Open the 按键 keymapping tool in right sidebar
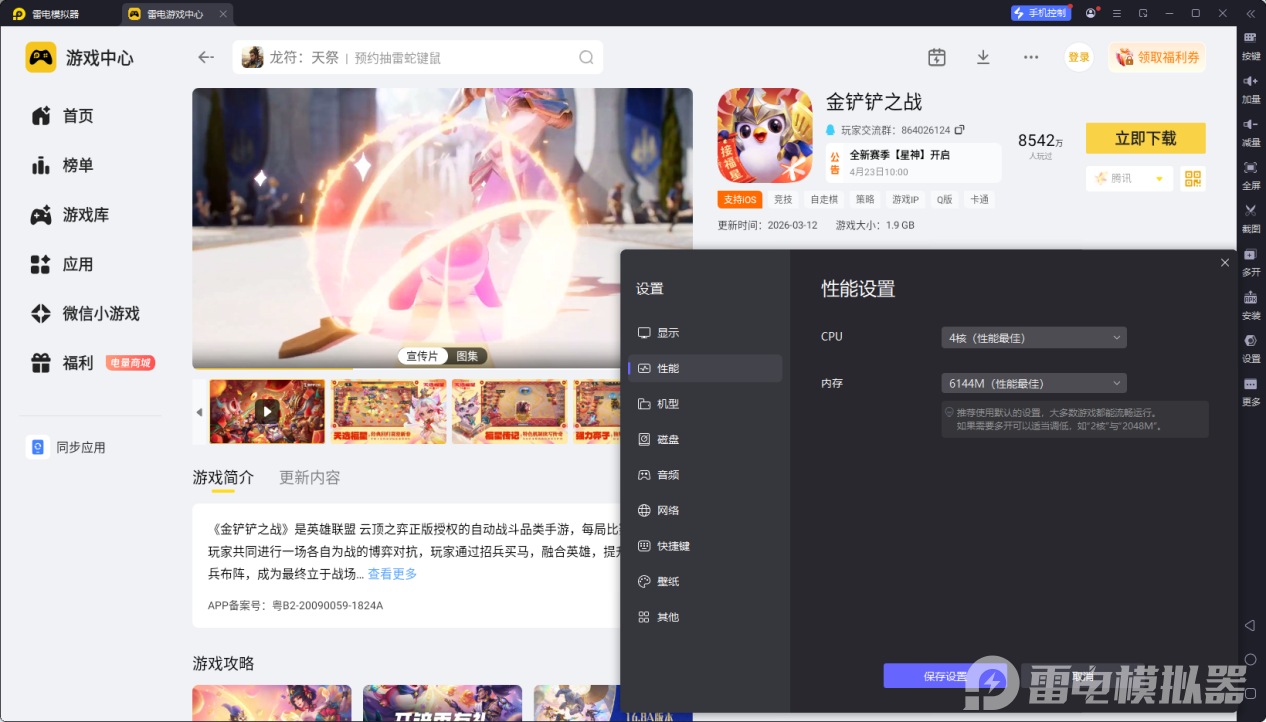 pyautogui.click(x=1250, y=43)
